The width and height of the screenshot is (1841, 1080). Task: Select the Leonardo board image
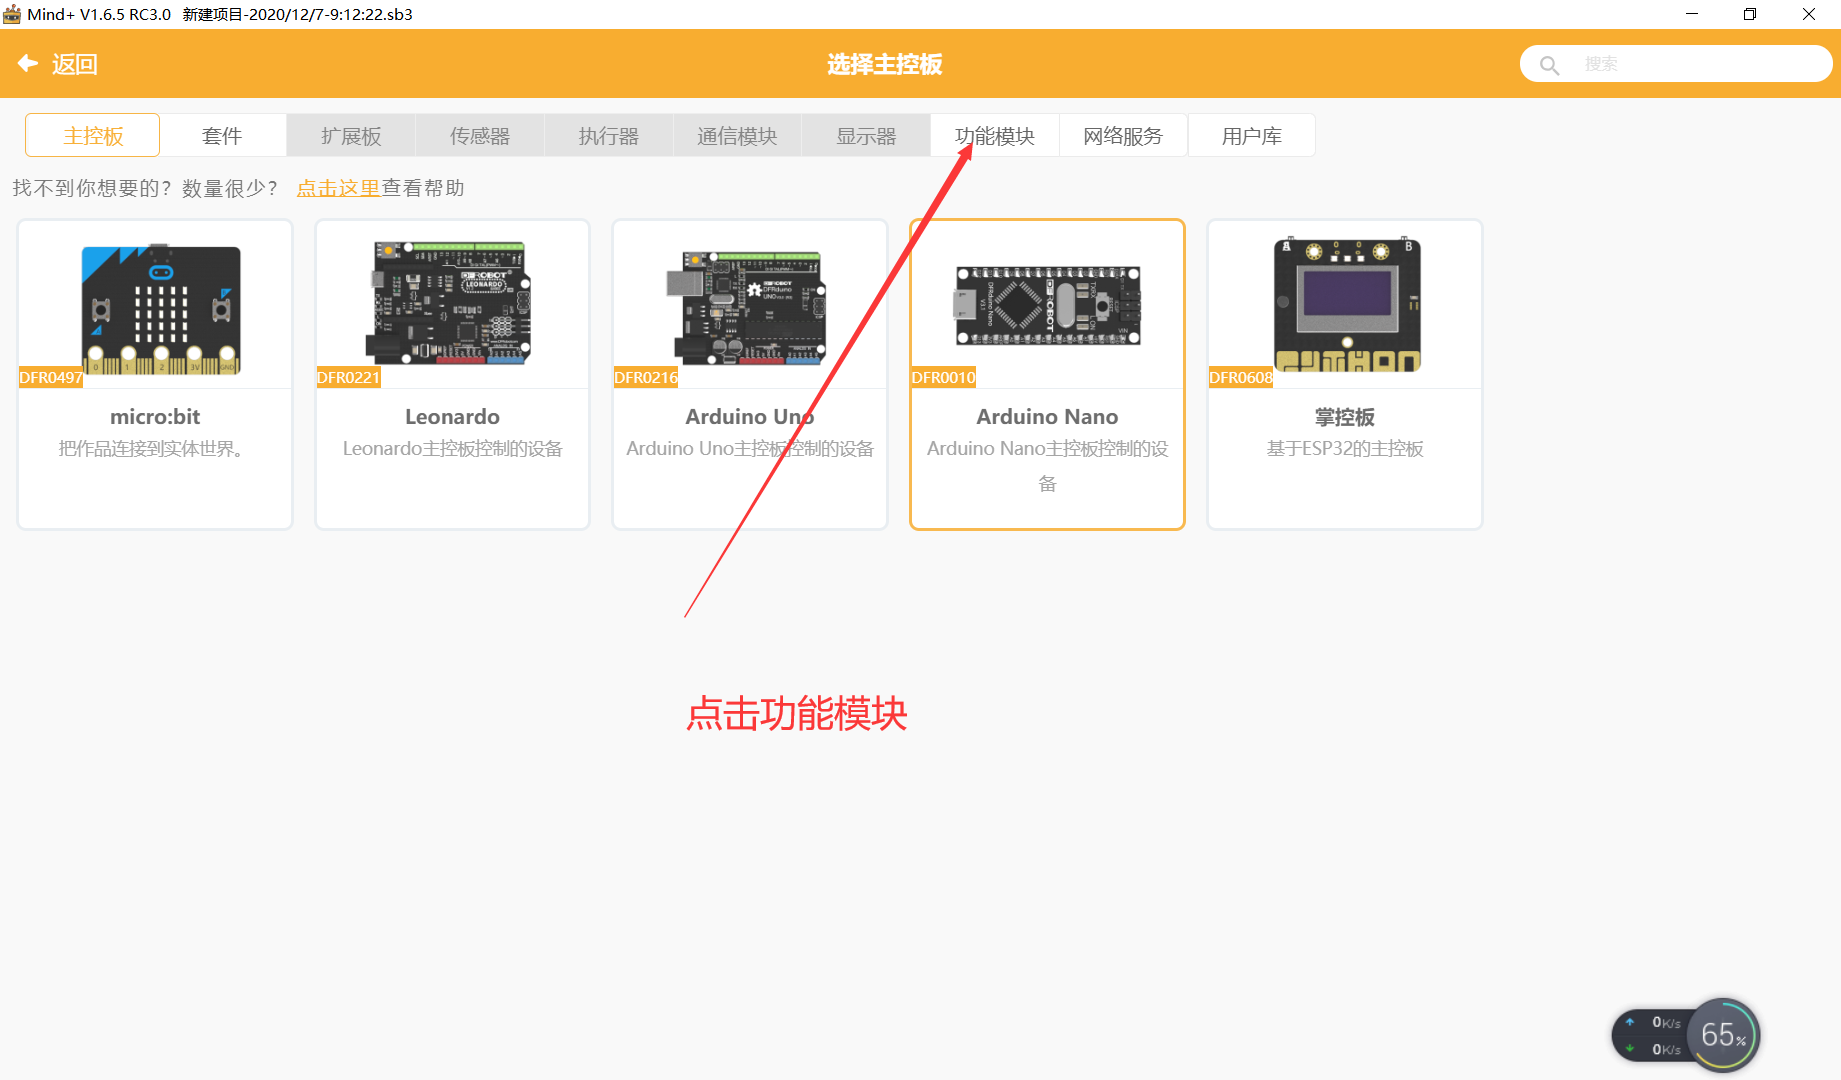click(x=452, y=303)
